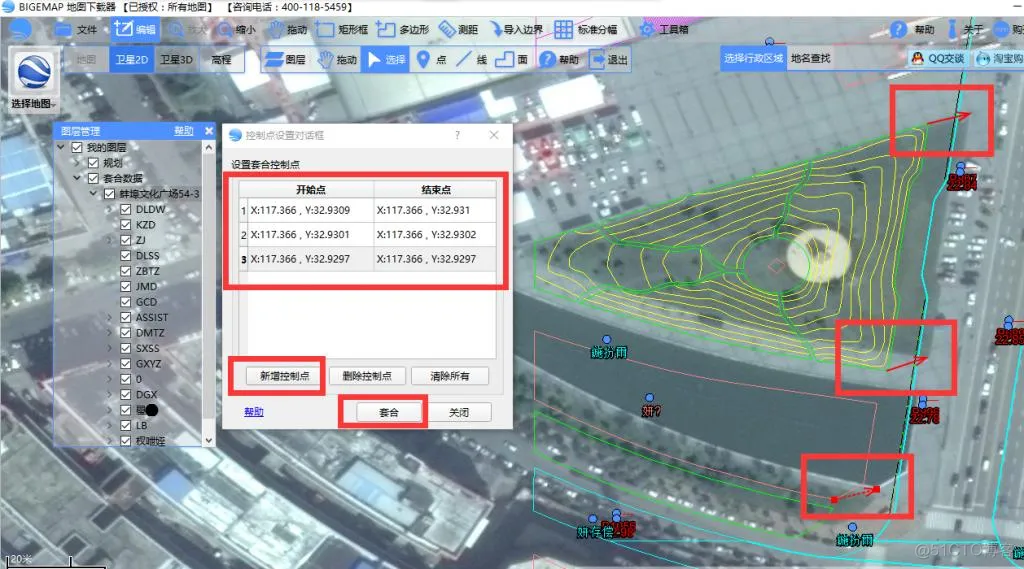Viewport: 1024px width, 569px height.
Task: Click the 套合 fit button
Action: click(389, 412)
